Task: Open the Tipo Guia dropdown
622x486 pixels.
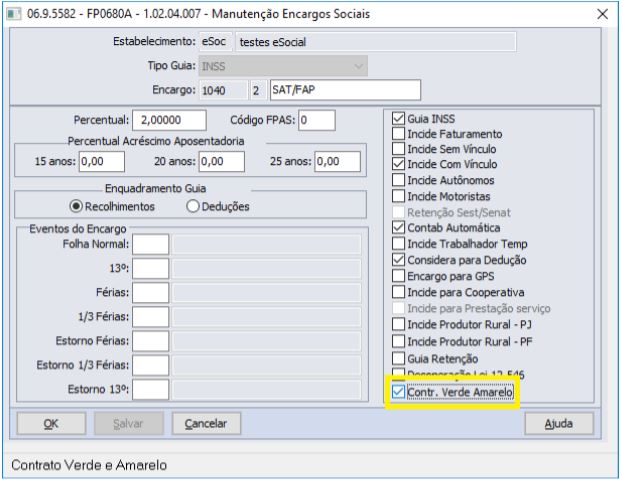Action: pyautogui.click(x=283, y=66)
